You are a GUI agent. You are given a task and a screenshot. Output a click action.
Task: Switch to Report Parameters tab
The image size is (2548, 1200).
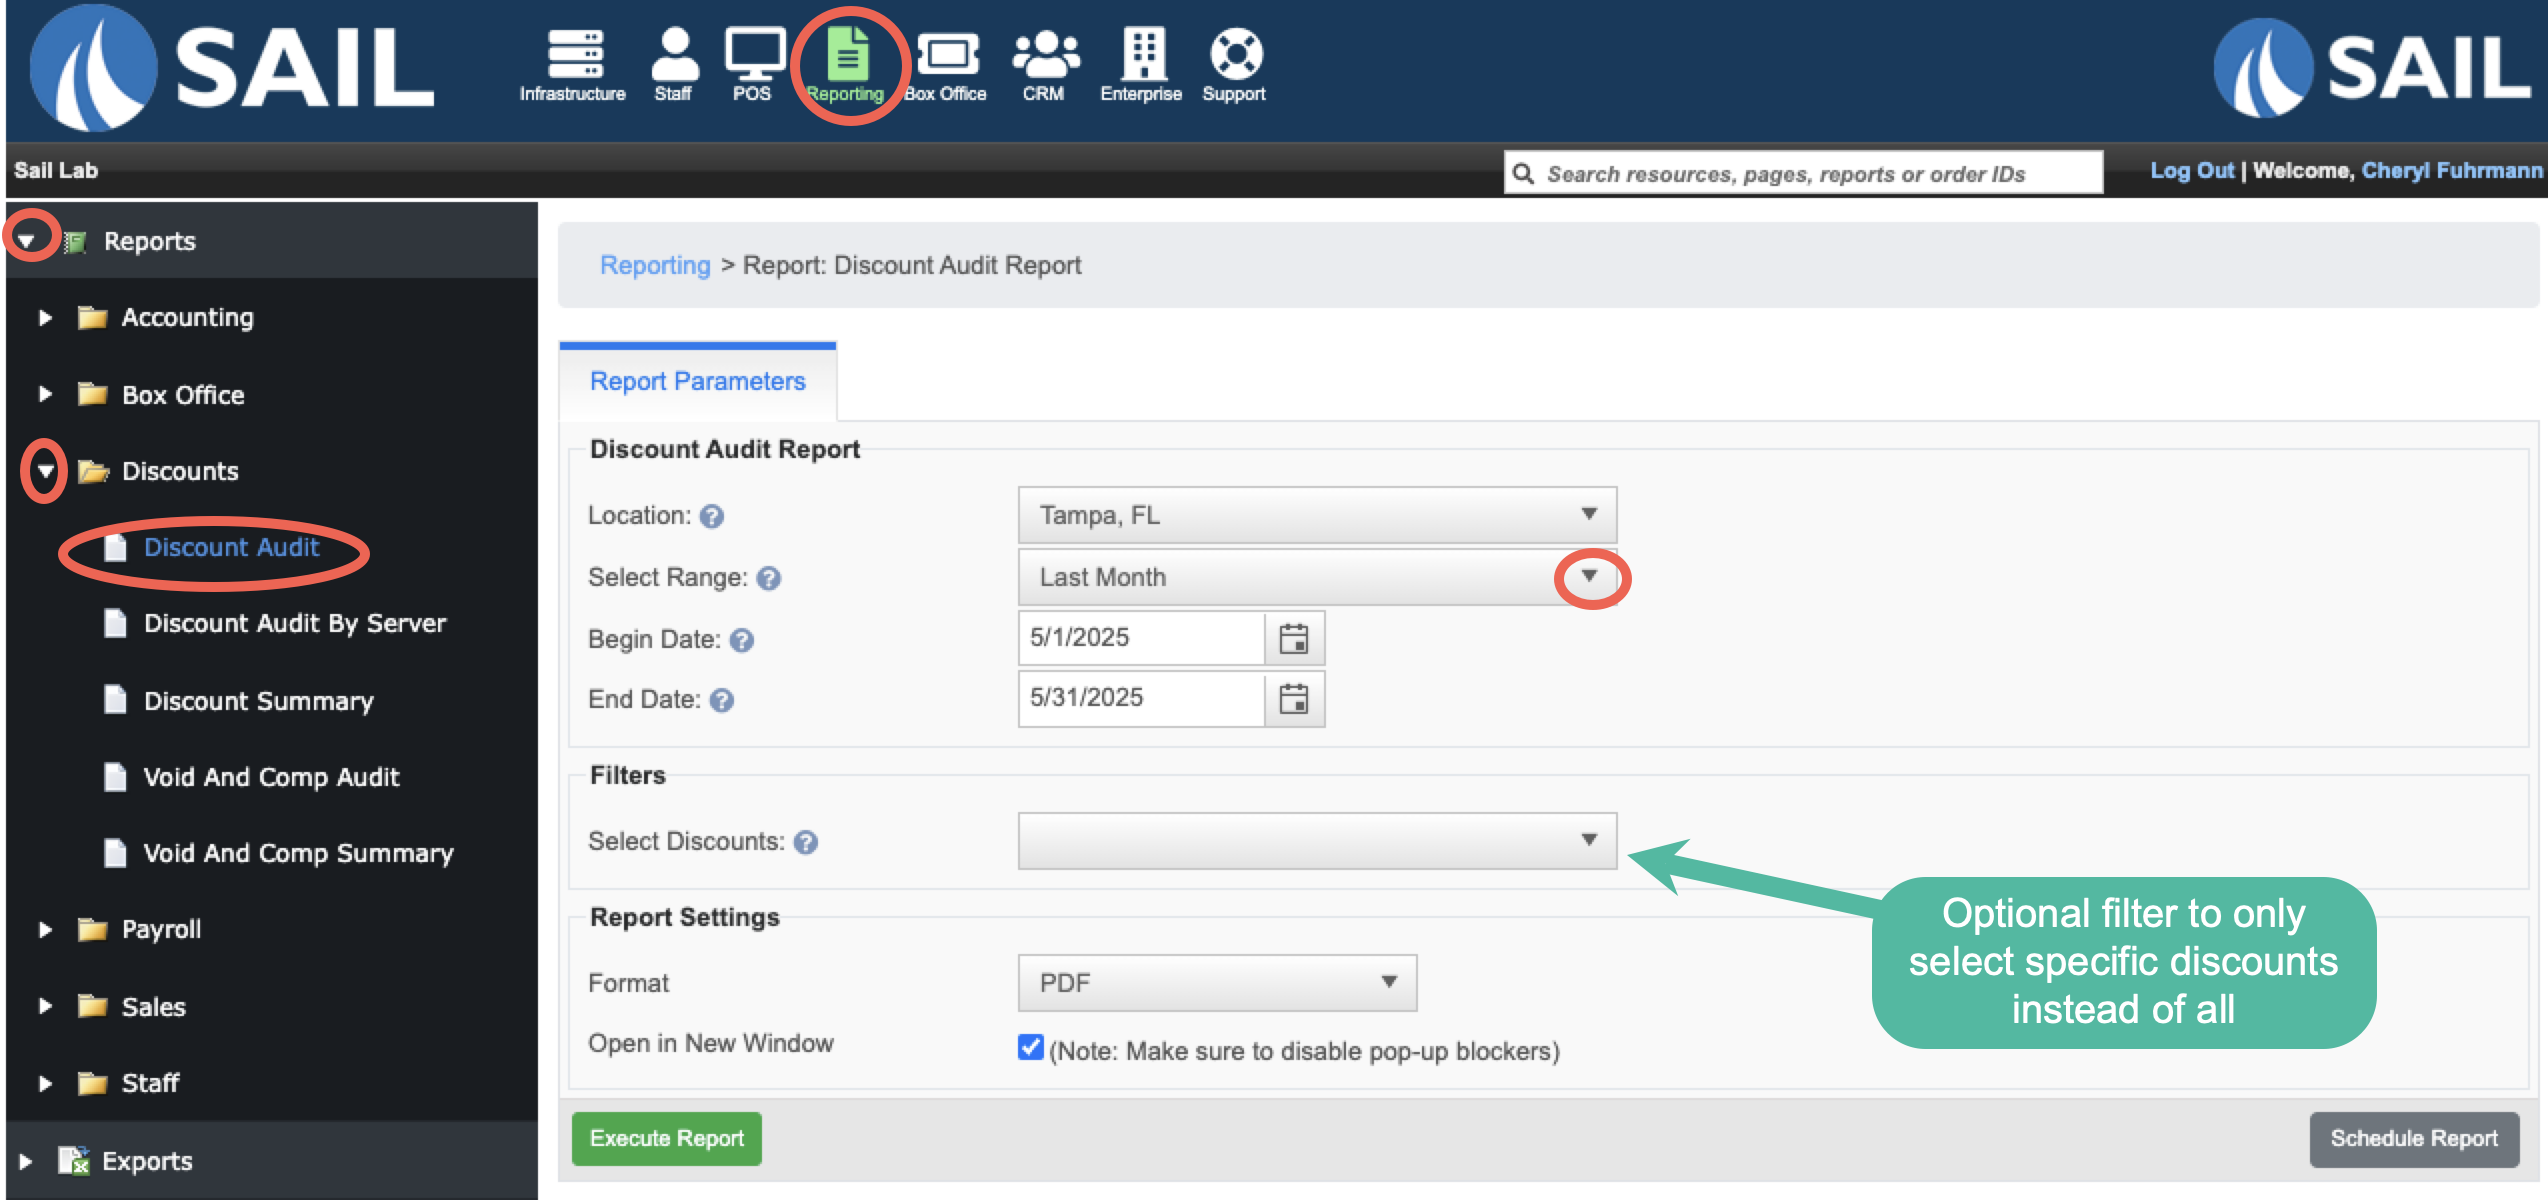coord(698,381)
